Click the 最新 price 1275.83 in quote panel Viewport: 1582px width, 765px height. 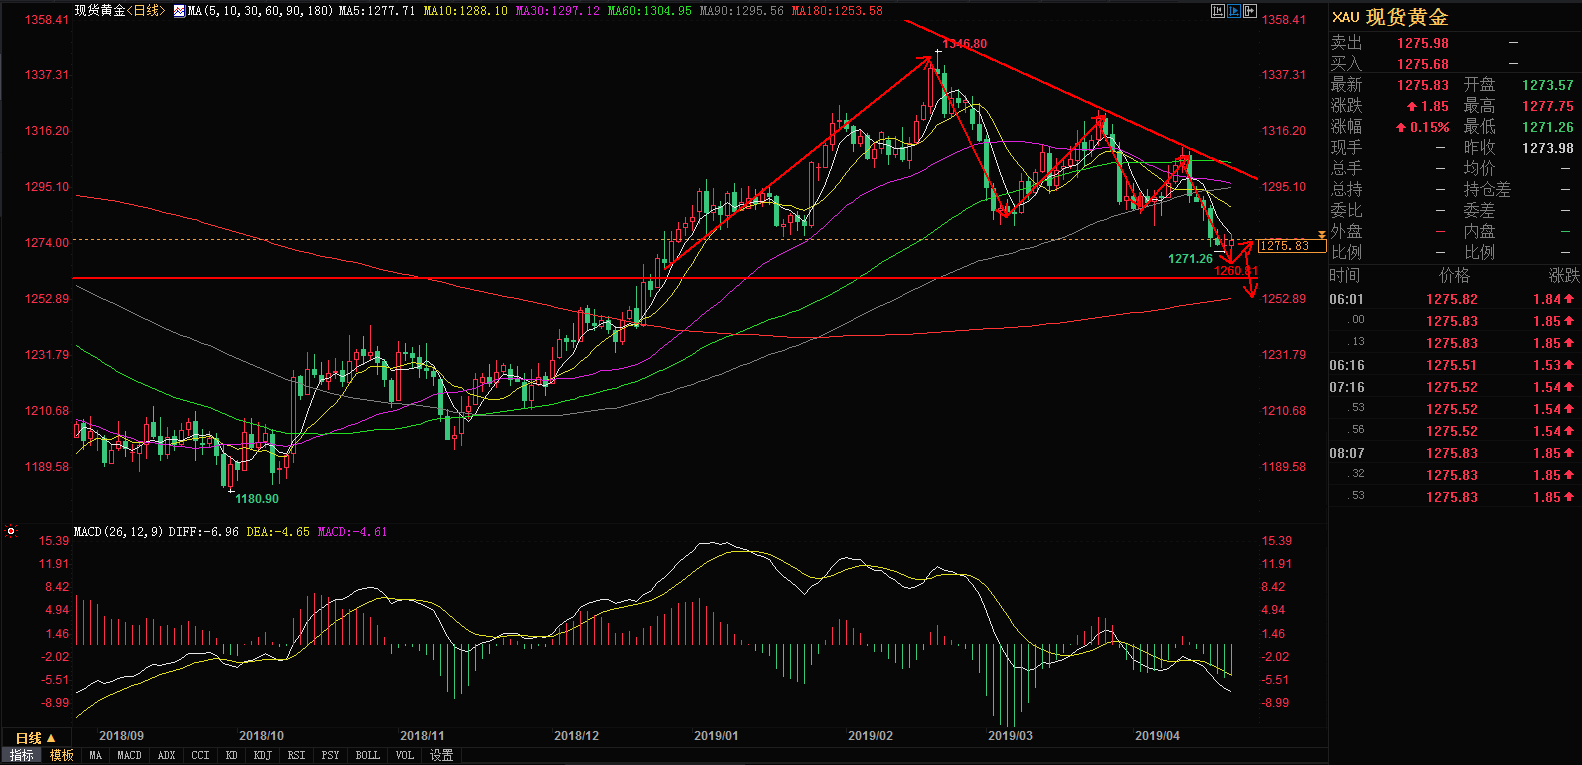(1422, 85)
